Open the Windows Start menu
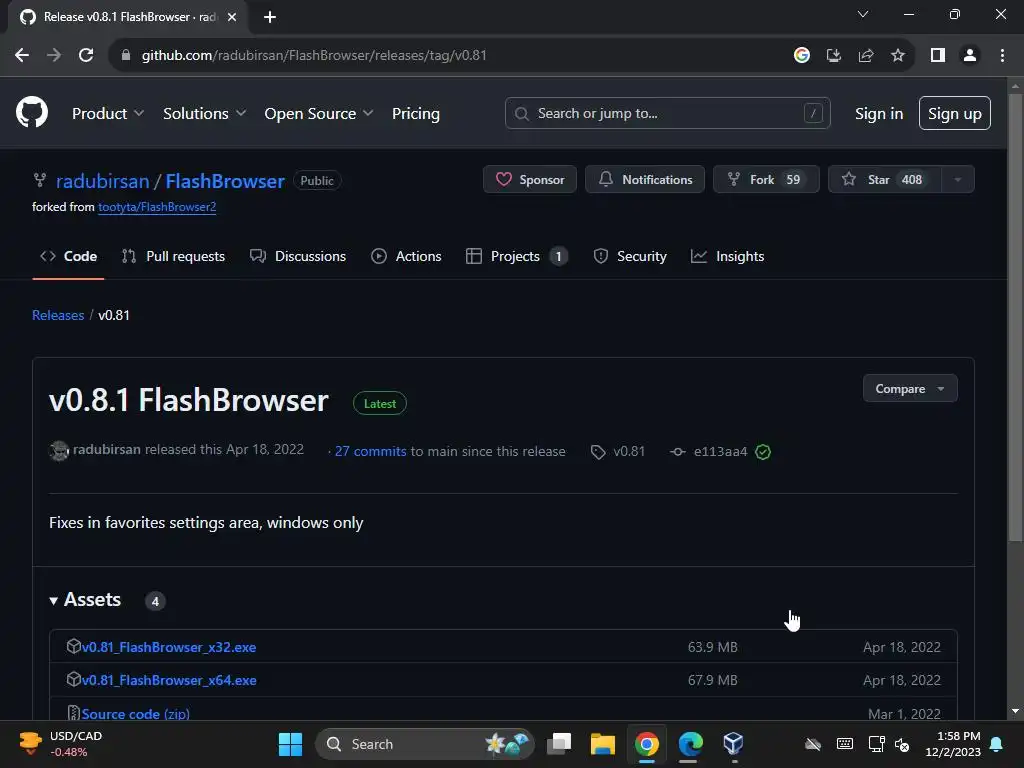Screen dimensions: 1024x768 291,744
